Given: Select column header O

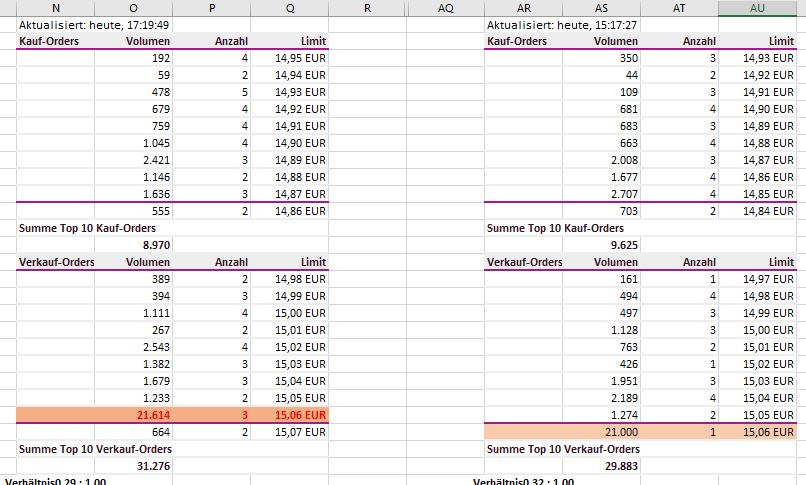Looking at the screenshot, I should coord(133,8).
